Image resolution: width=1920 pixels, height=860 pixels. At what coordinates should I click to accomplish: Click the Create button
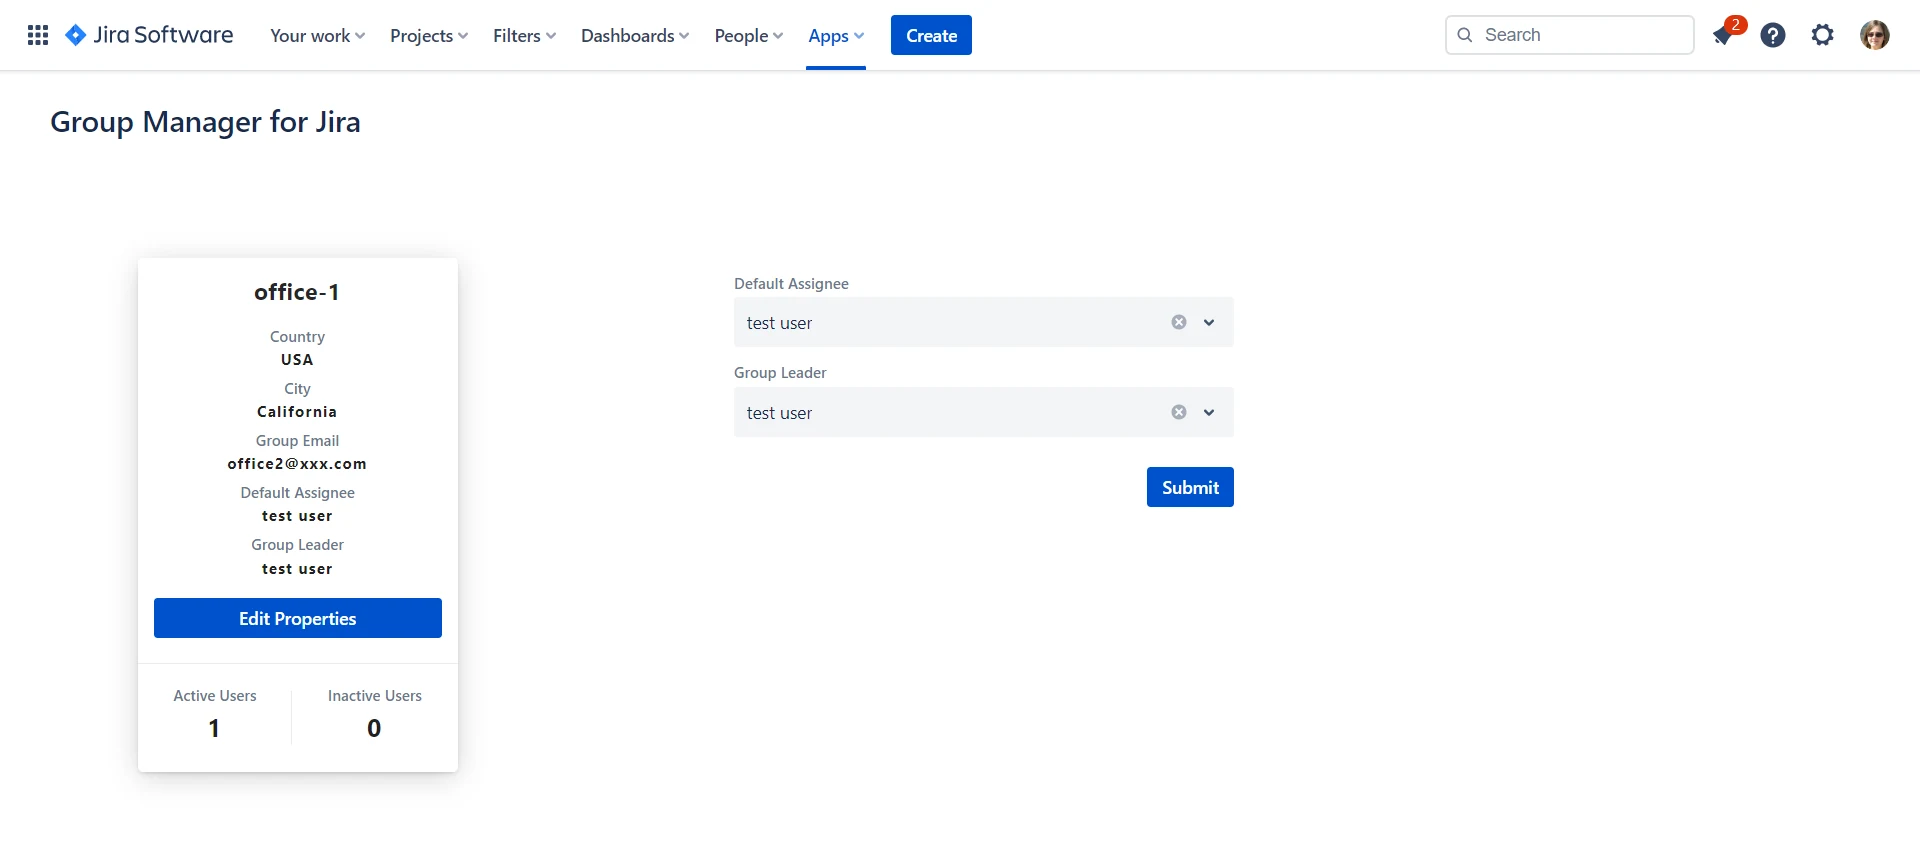coord(931,35)
